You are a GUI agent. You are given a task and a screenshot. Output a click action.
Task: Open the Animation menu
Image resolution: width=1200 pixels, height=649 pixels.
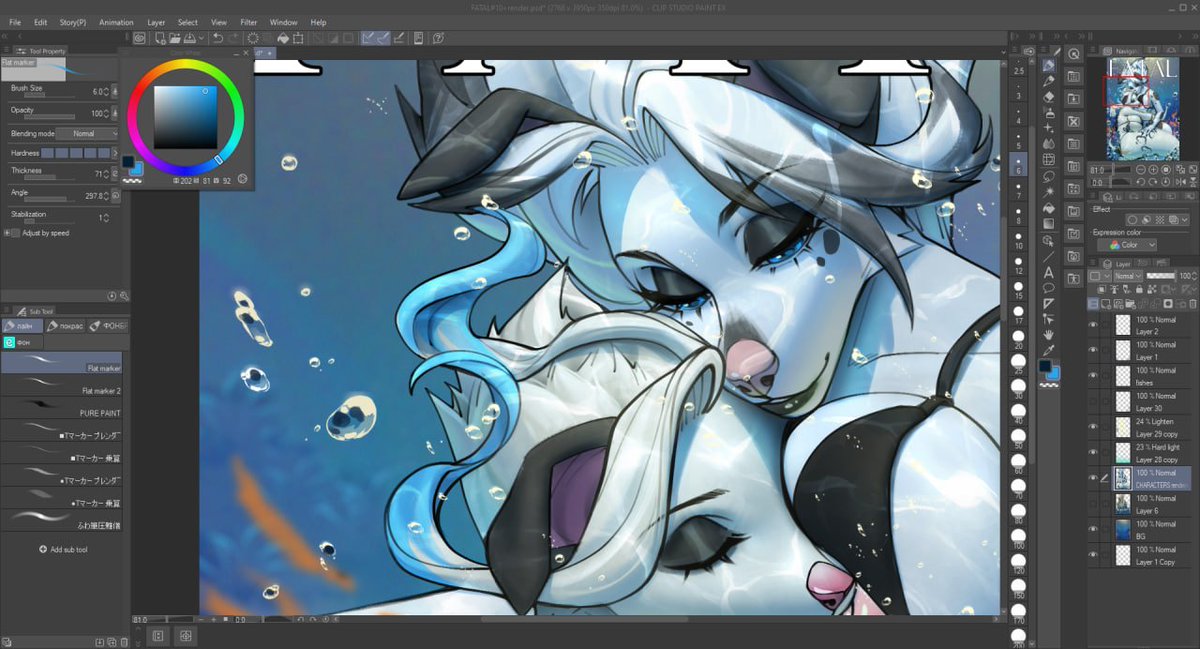[x=116, y=22]
